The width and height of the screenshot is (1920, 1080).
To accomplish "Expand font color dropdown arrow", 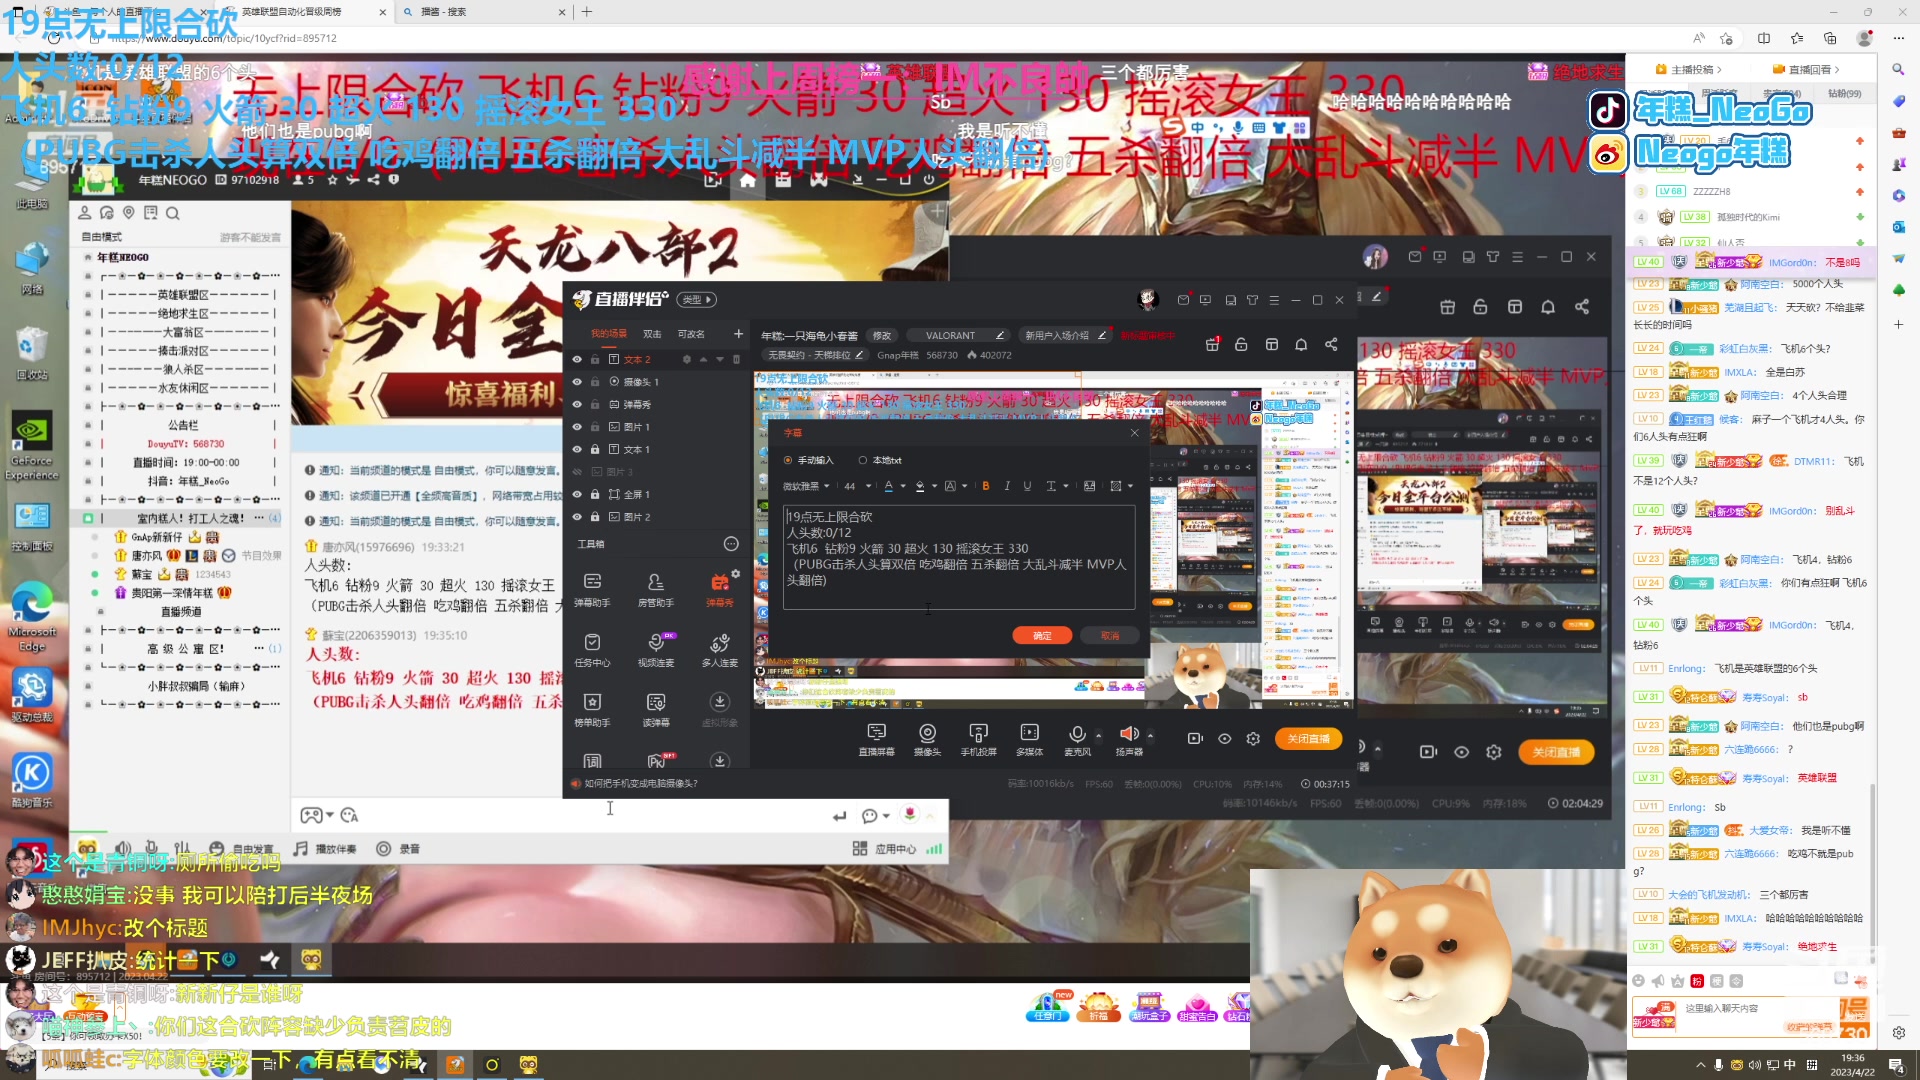I will tap(903, 486).
